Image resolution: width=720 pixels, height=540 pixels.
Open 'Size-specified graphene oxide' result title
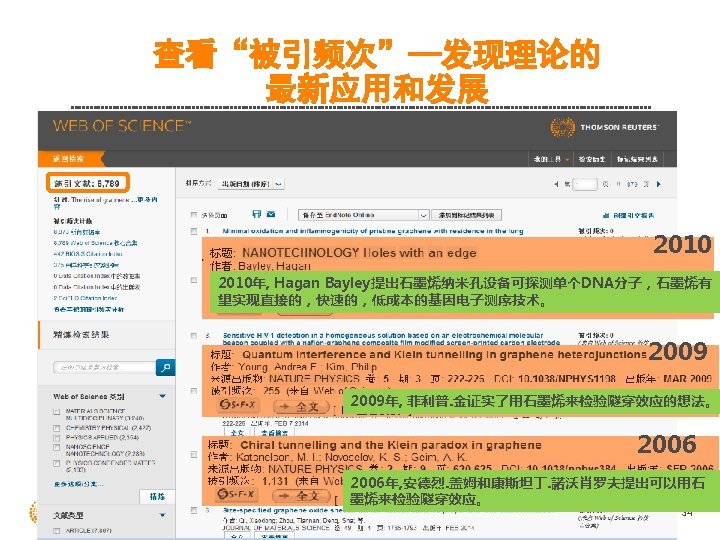[x=282, y=510]
